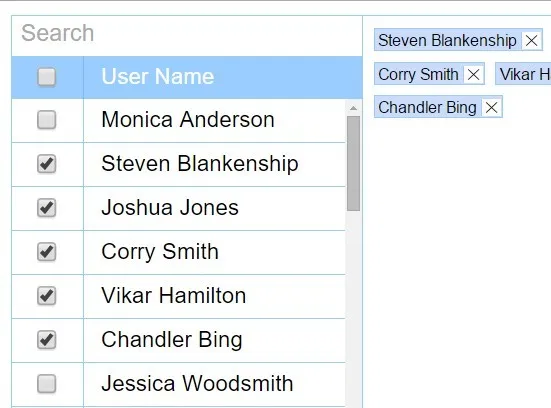
Task: Uncheck the Steven Blankenship checkbox
Action: point(46,164)
